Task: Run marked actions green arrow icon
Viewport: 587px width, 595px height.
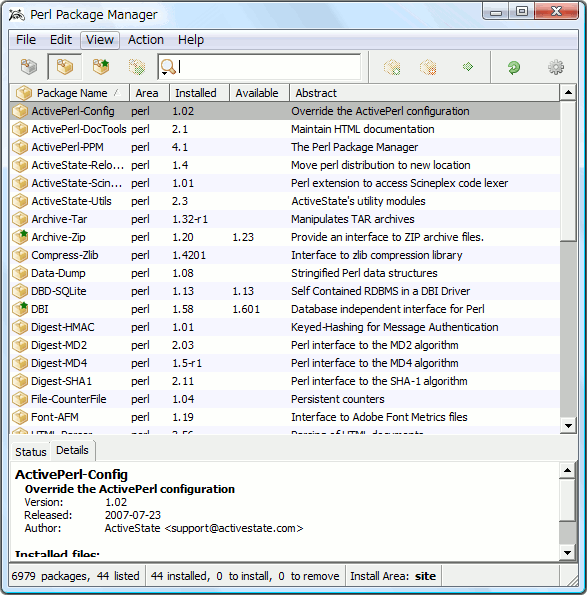Action: 468,67
